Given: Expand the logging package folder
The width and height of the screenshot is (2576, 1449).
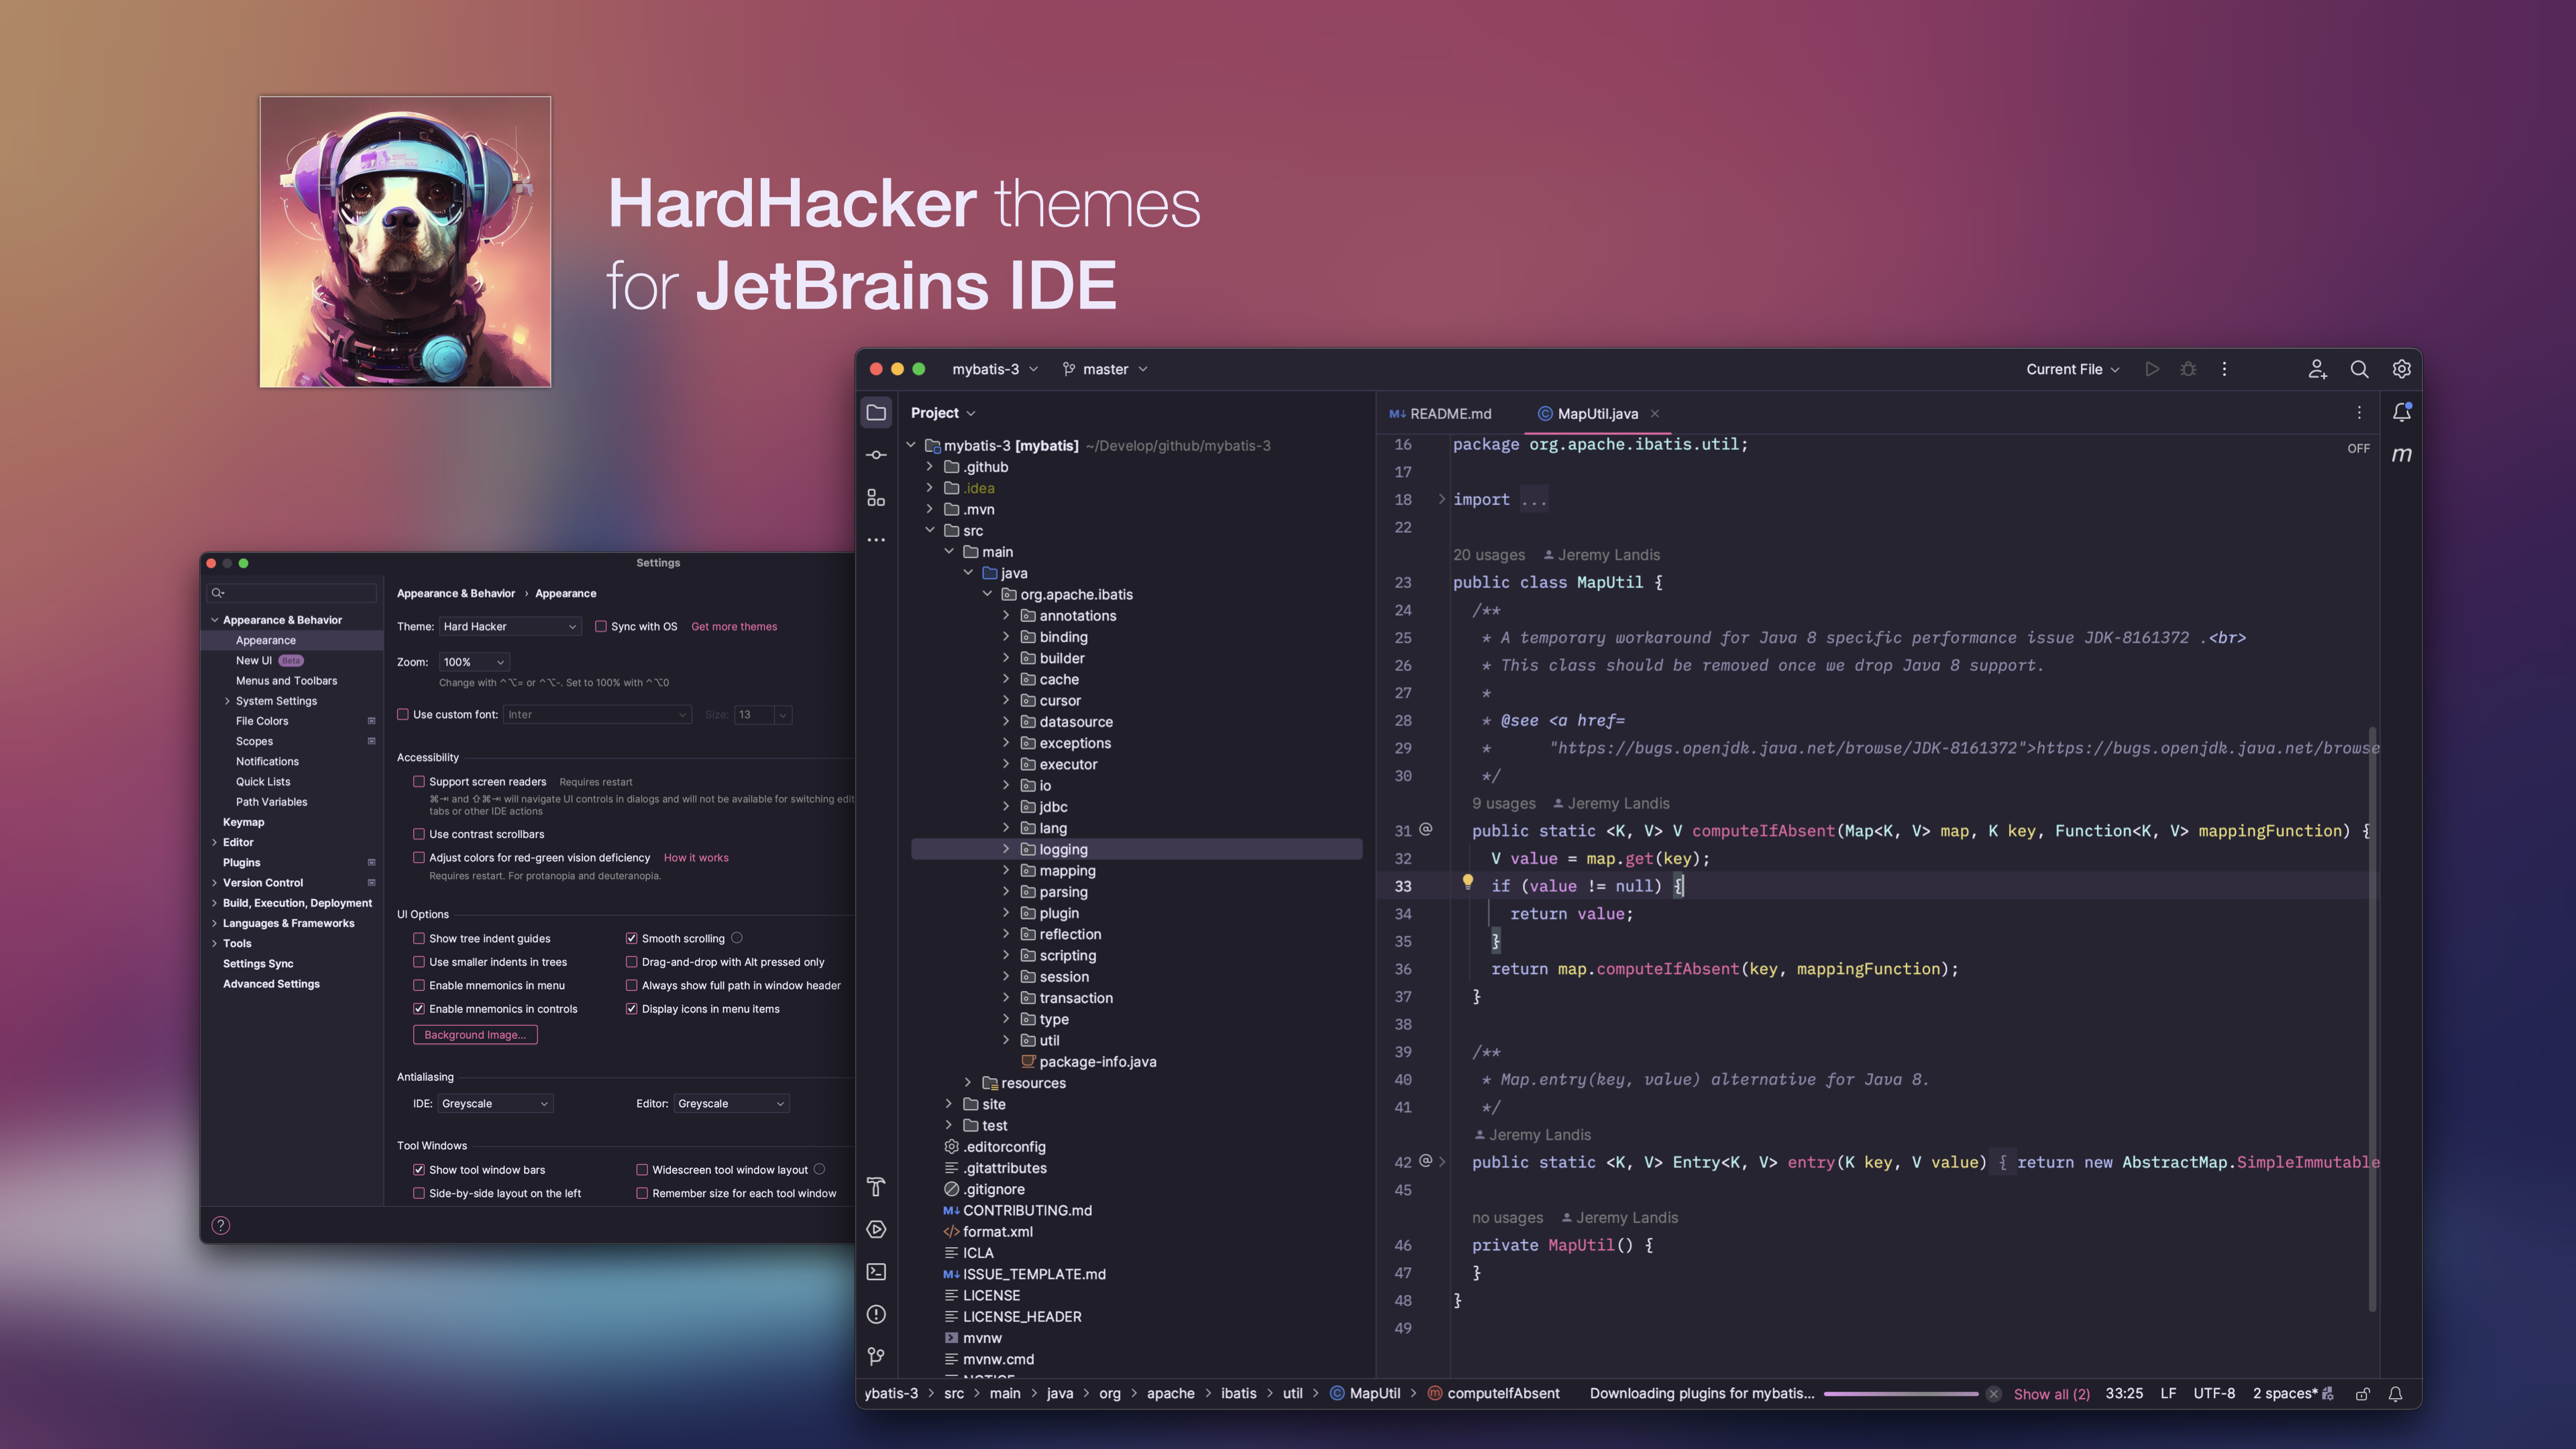Looking at the screenshot, I should 1006,849.
